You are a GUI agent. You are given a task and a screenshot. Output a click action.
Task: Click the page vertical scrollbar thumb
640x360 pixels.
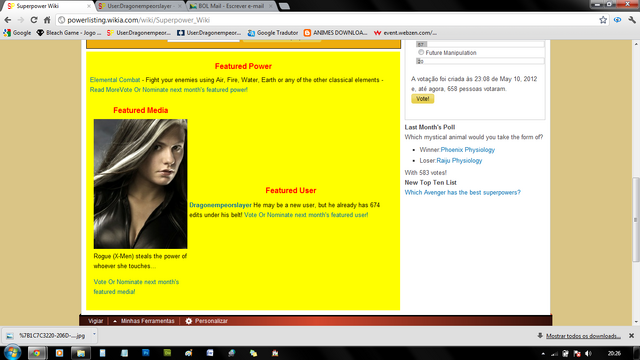pos(636,219)
